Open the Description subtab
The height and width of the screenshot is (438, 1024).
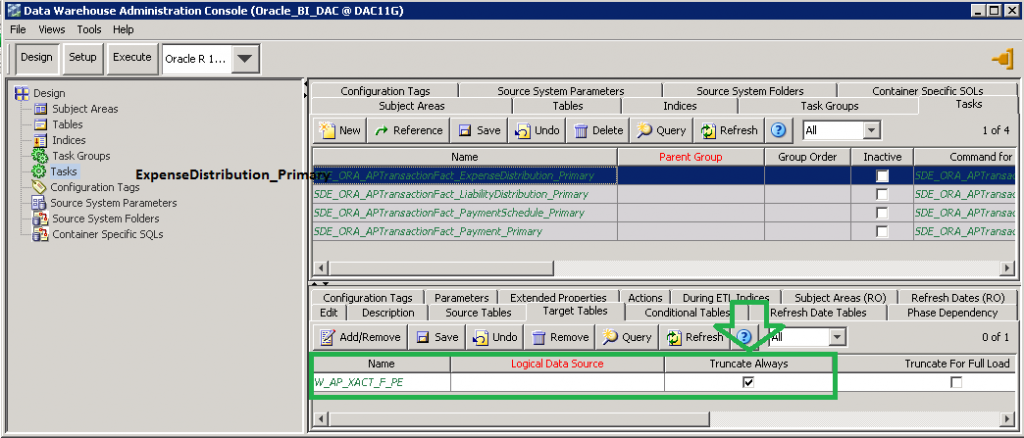(388, 313)
